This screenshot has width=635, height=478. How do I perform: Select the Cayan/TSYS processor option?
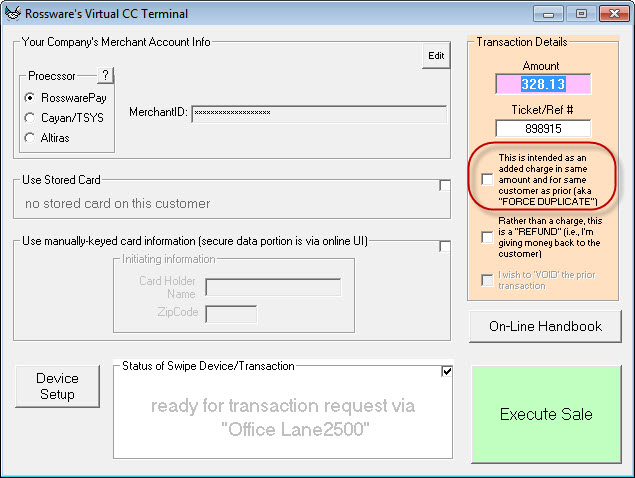[31, 118]
